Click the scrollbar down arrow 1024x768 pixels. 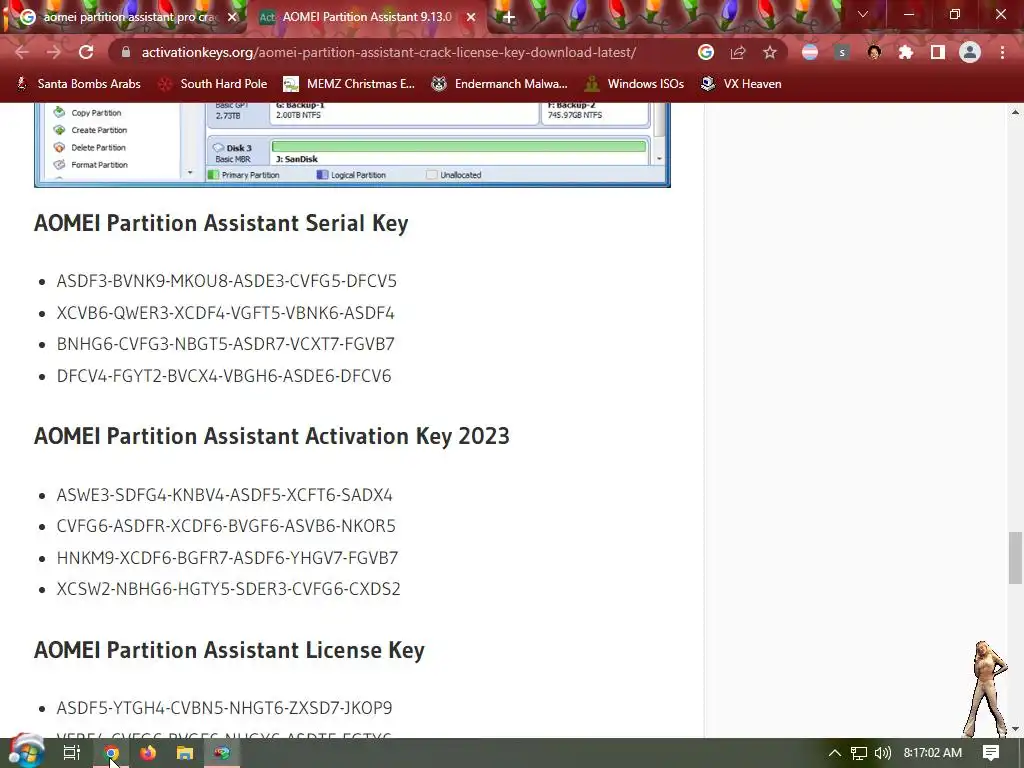click(1015, 729)
